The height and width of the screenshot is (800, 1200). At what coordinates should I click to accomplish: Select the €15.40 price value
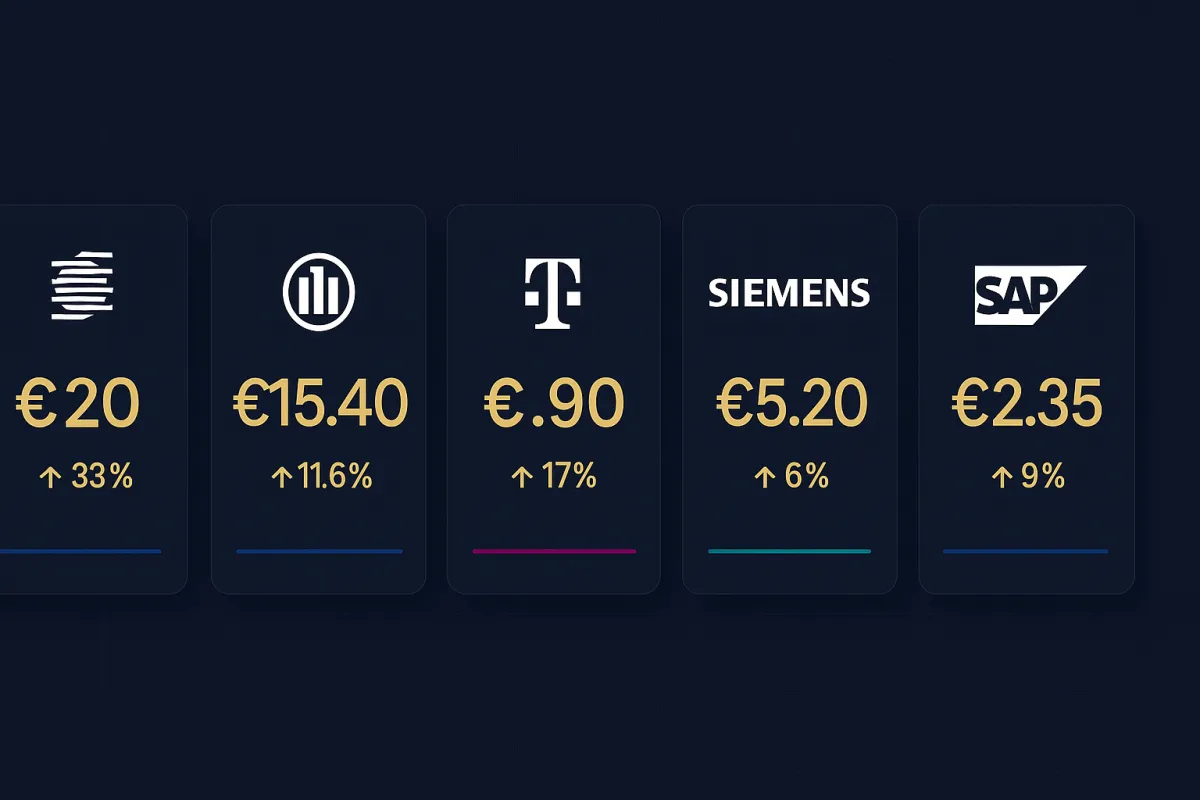(x=320, y=404)
